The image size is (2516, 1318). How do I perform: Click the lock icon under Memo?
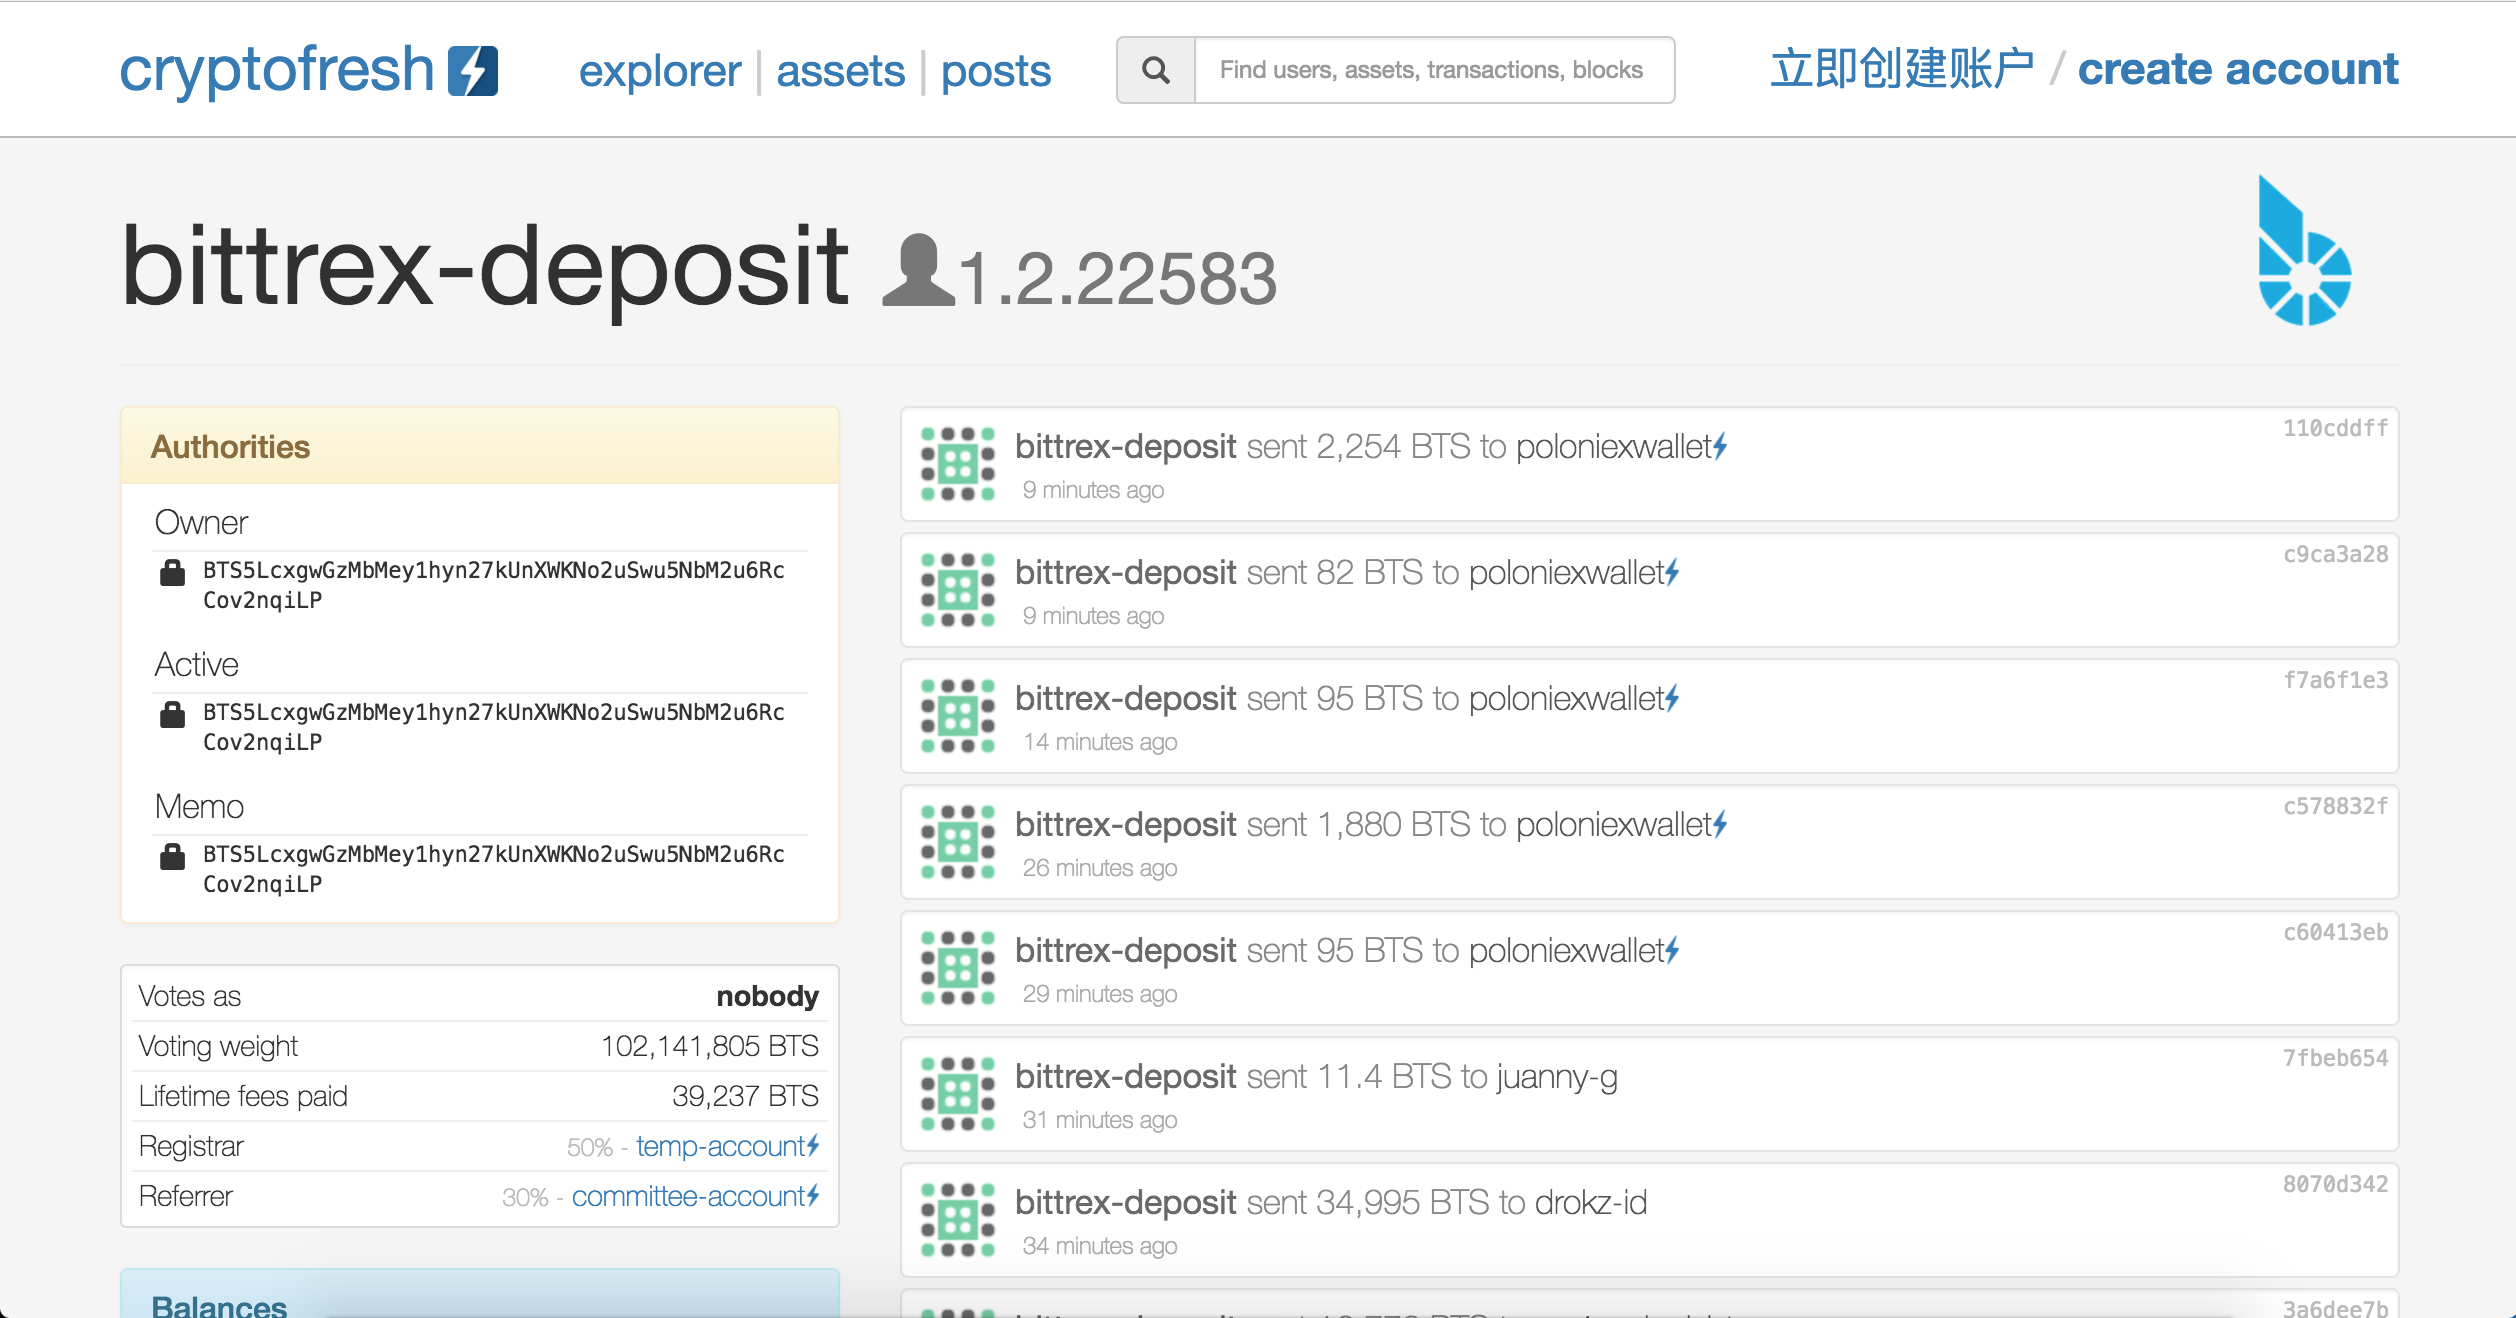172,856
